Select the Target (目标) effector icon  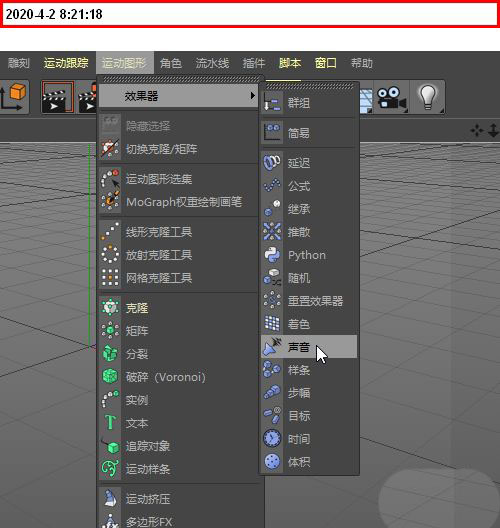pyautogui.click(x=272, y=416)
